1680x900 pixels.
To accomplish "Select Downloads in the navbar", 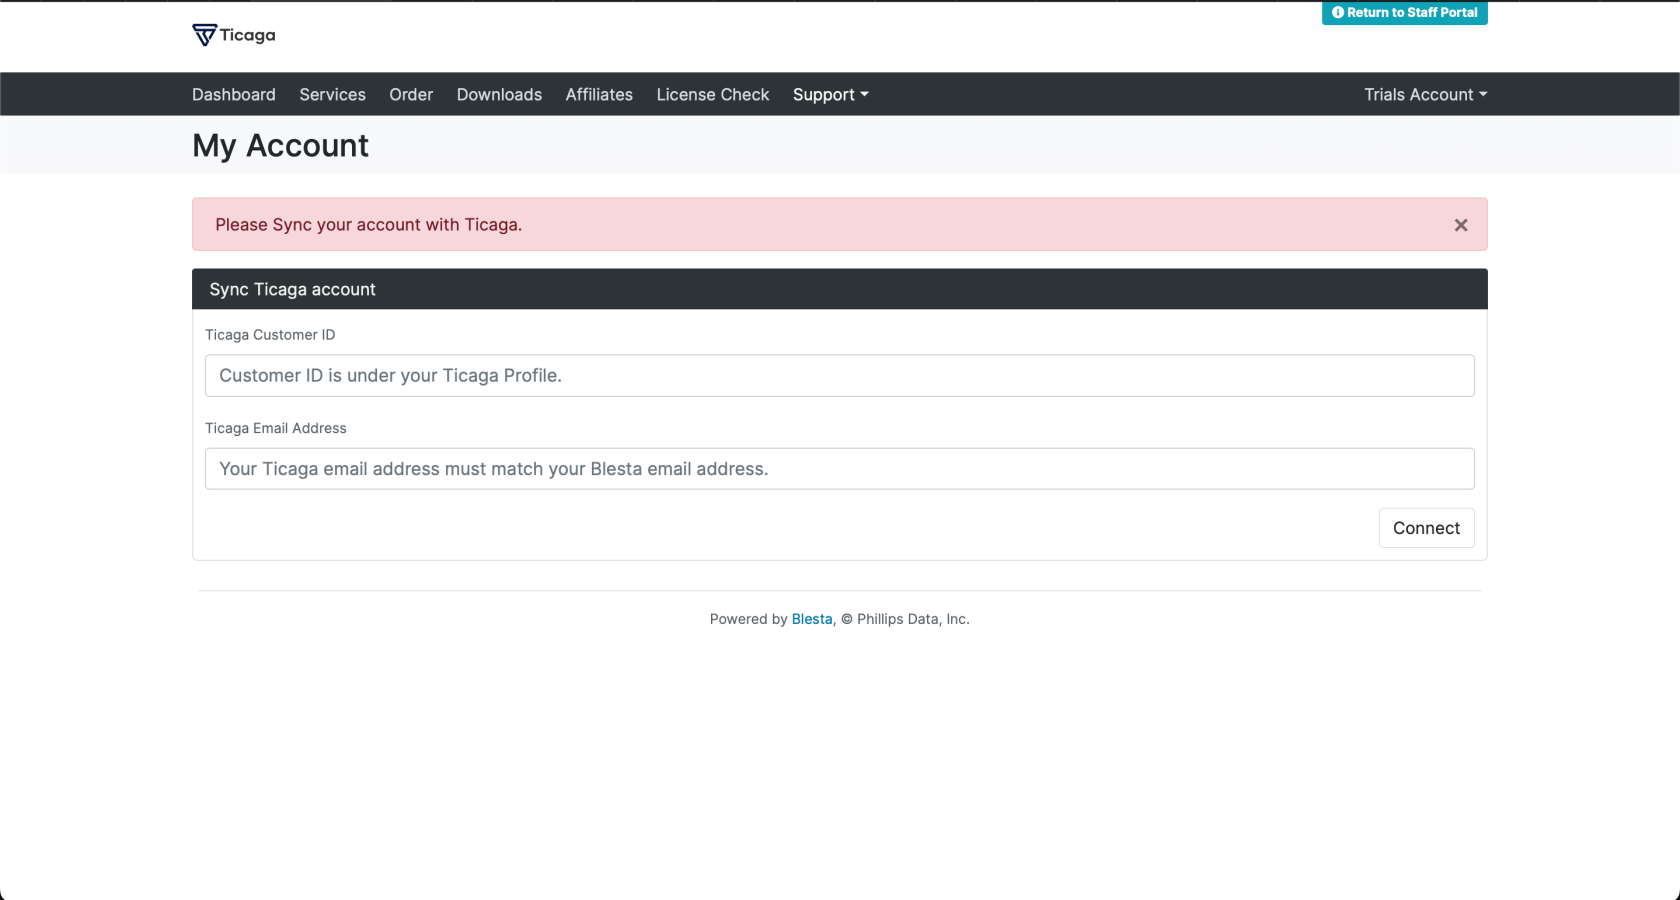I will [x=499, y=94].
